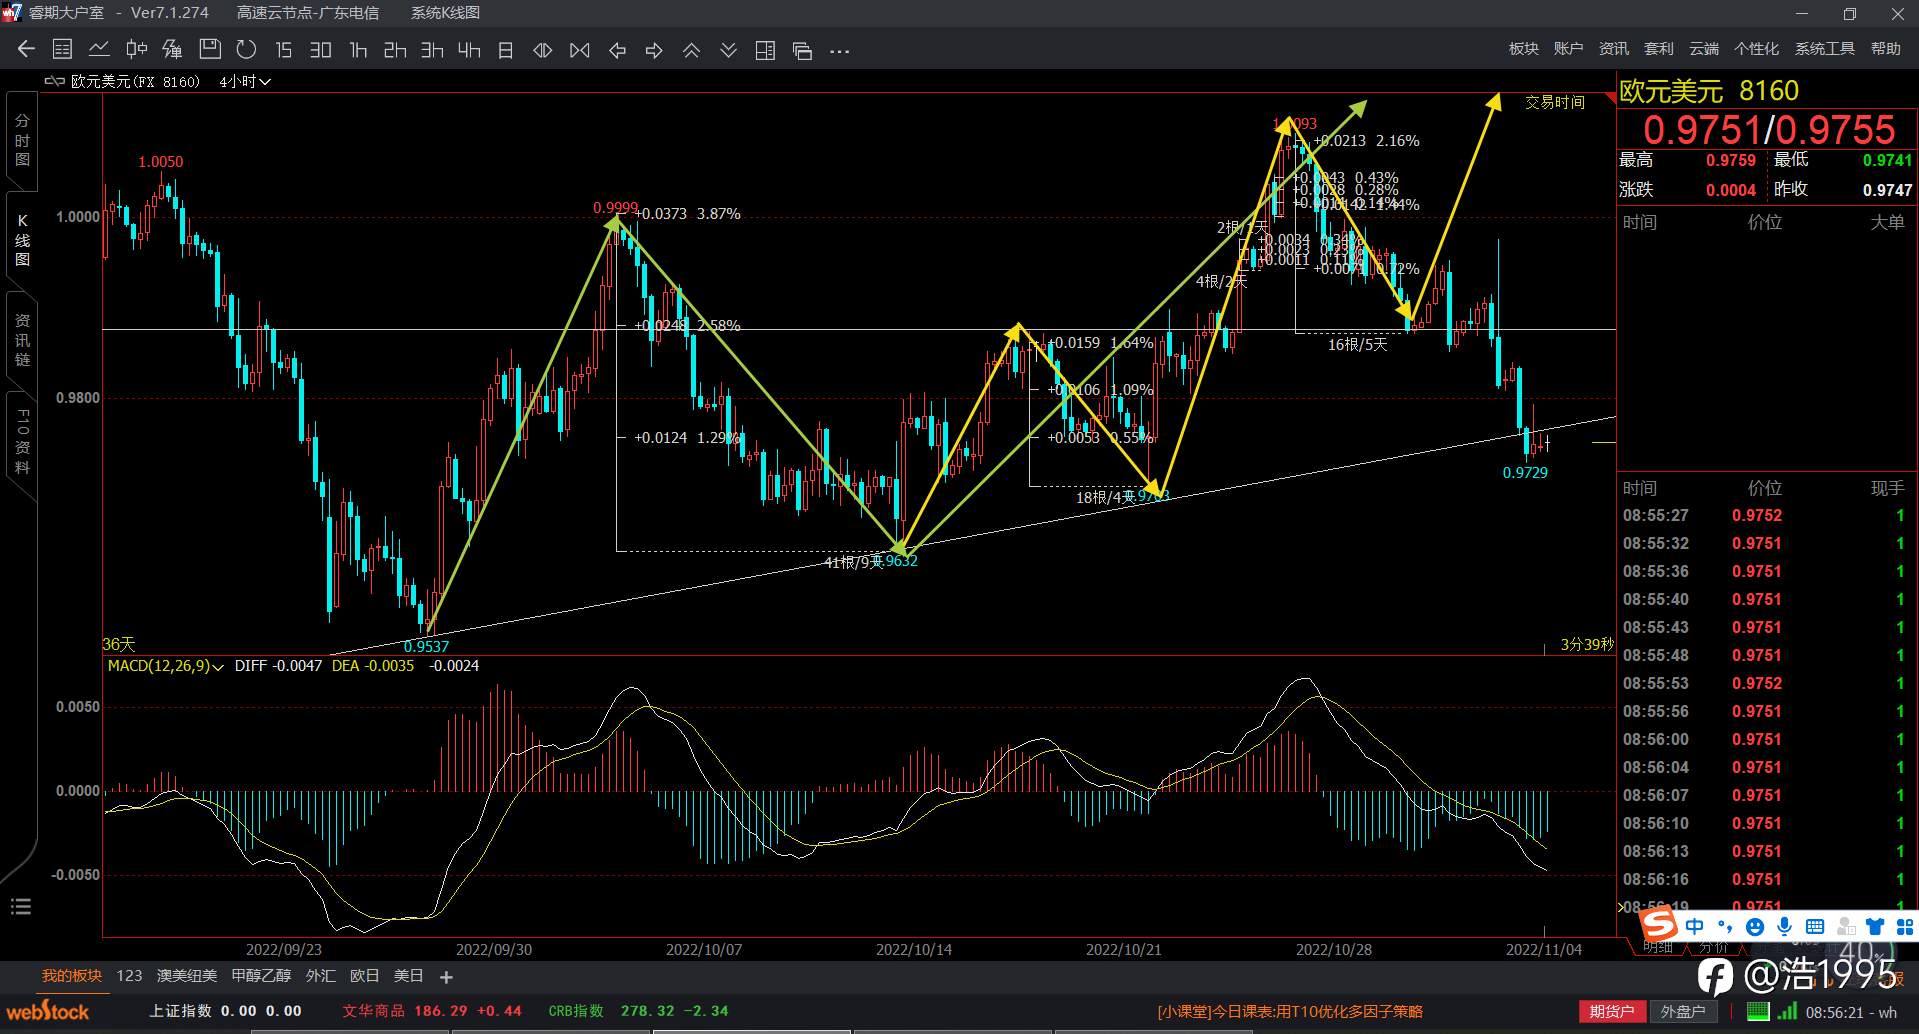
Task: Click the back arrow in the toolbar
Action: point(26,49)
